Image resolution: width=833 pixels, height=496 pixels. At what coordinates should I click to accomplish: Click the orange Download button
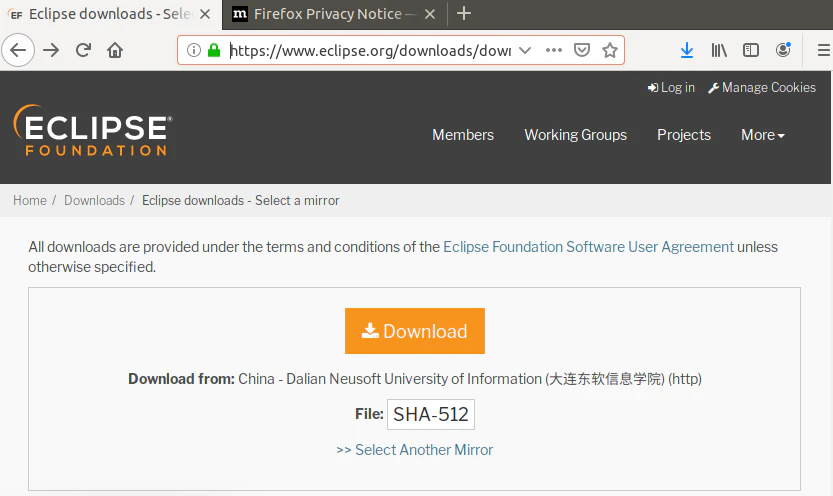[414, 331]
